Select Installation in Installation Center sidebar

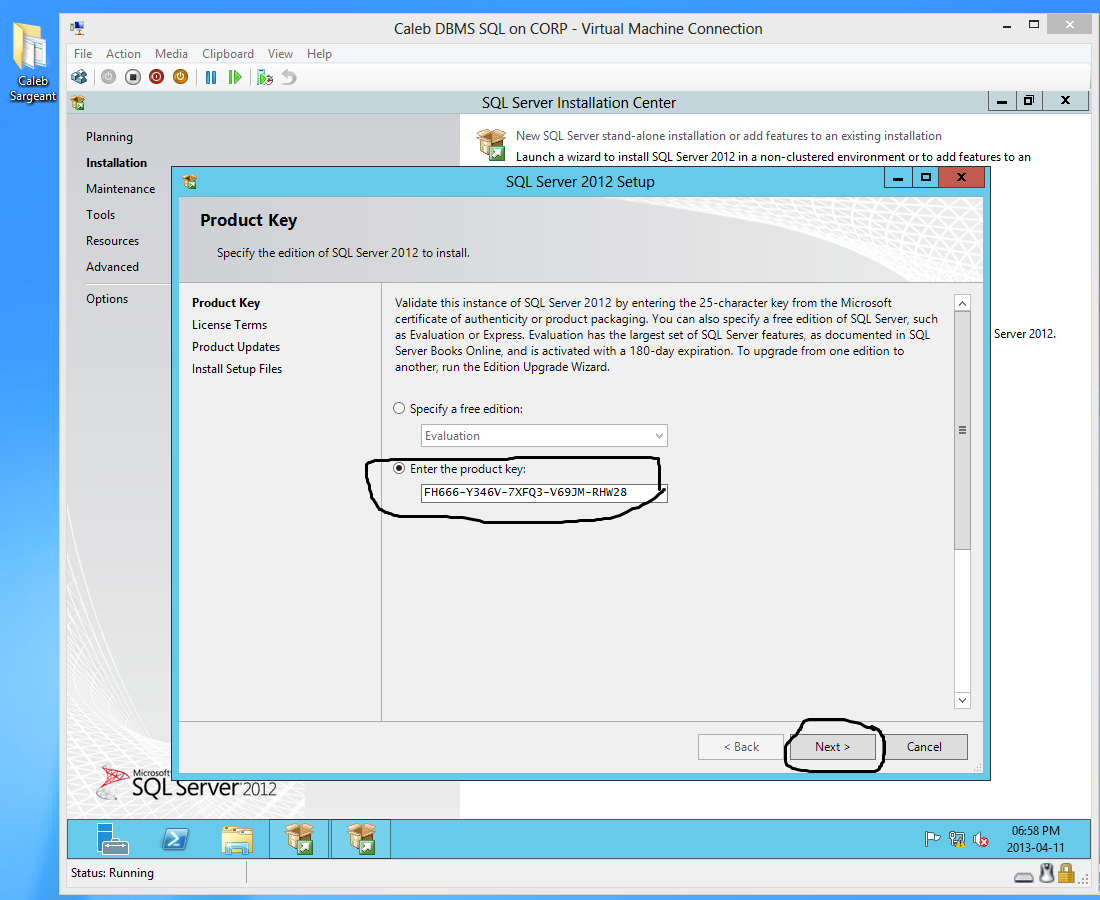click(x=116, y=163)
